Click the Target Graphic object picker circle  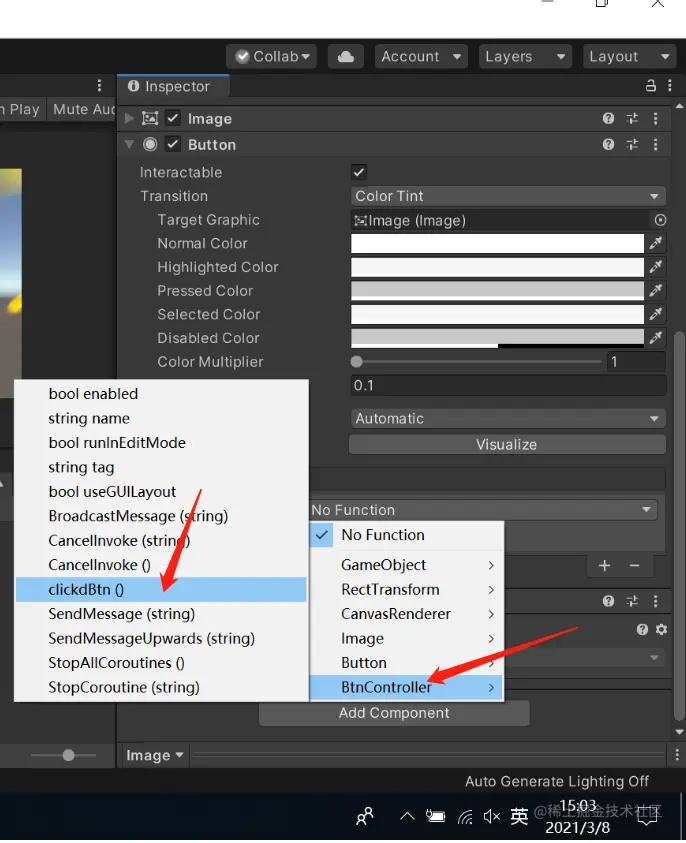click(660, 220)
